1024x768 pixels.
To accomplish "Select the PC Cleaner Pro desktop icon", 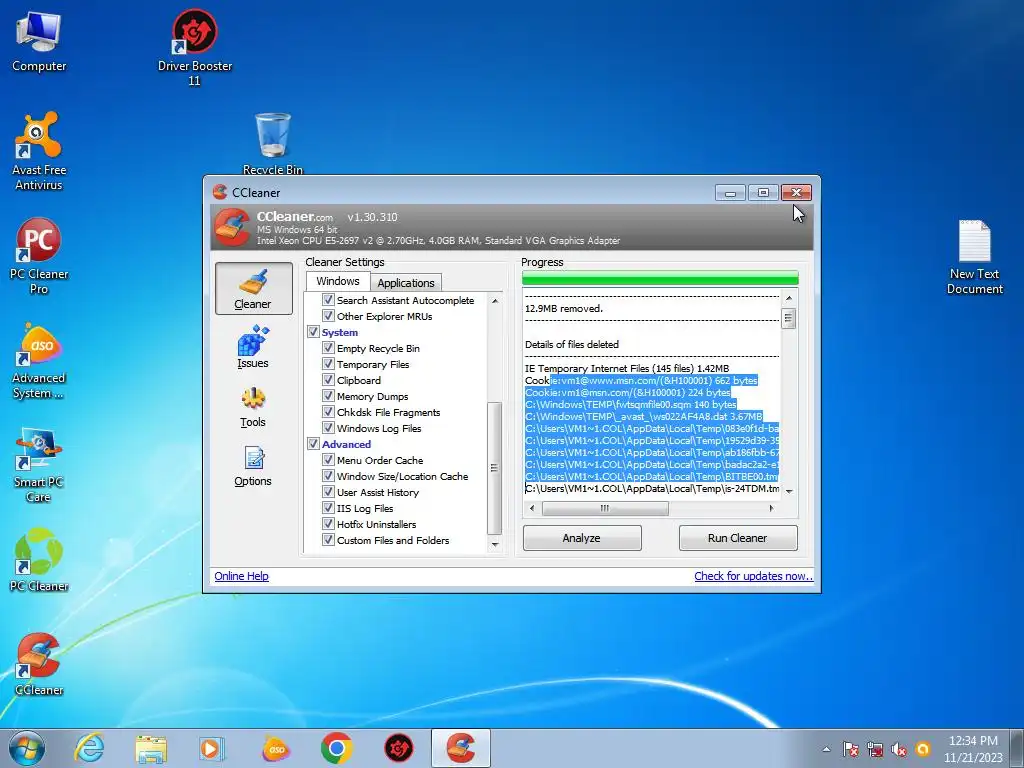I will click(39, 256).
